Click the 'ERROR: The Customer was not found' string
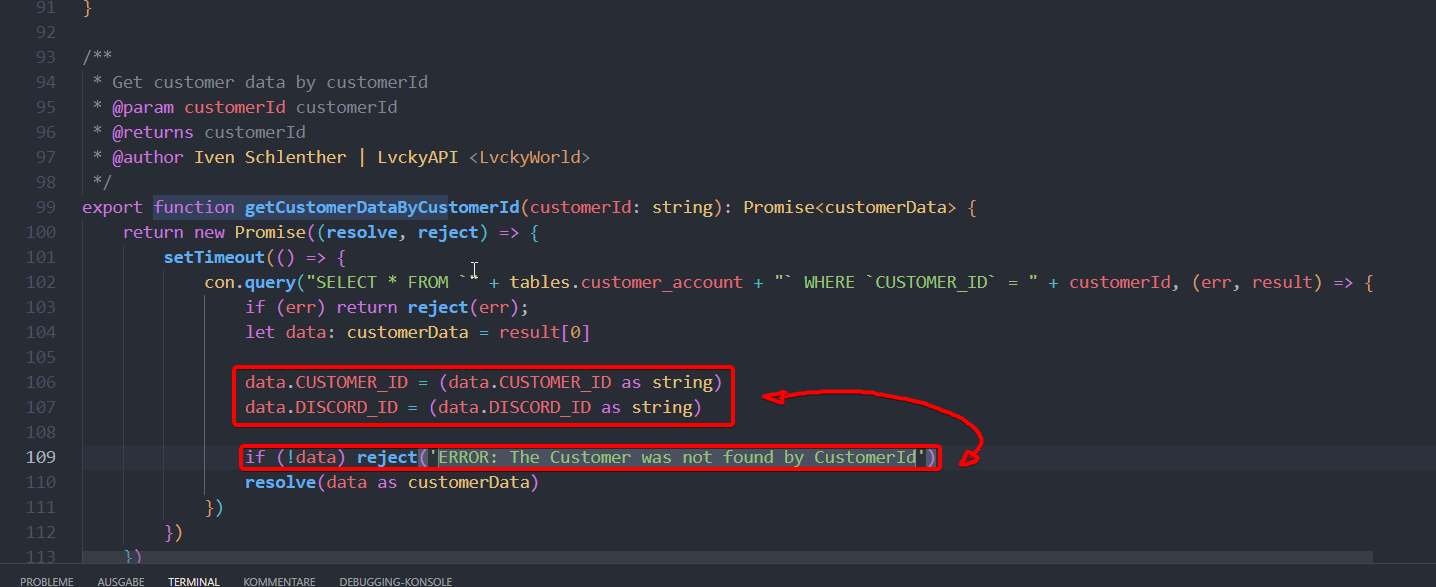1436x587 pixels. (677, 457)
